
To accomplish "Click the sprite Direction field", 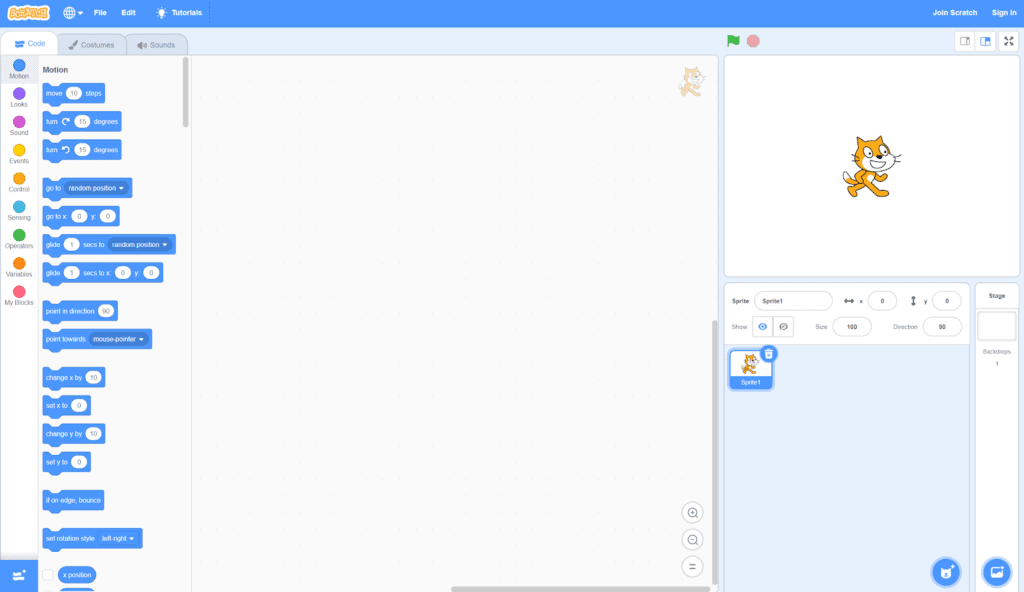I will (x=942, y=327).
